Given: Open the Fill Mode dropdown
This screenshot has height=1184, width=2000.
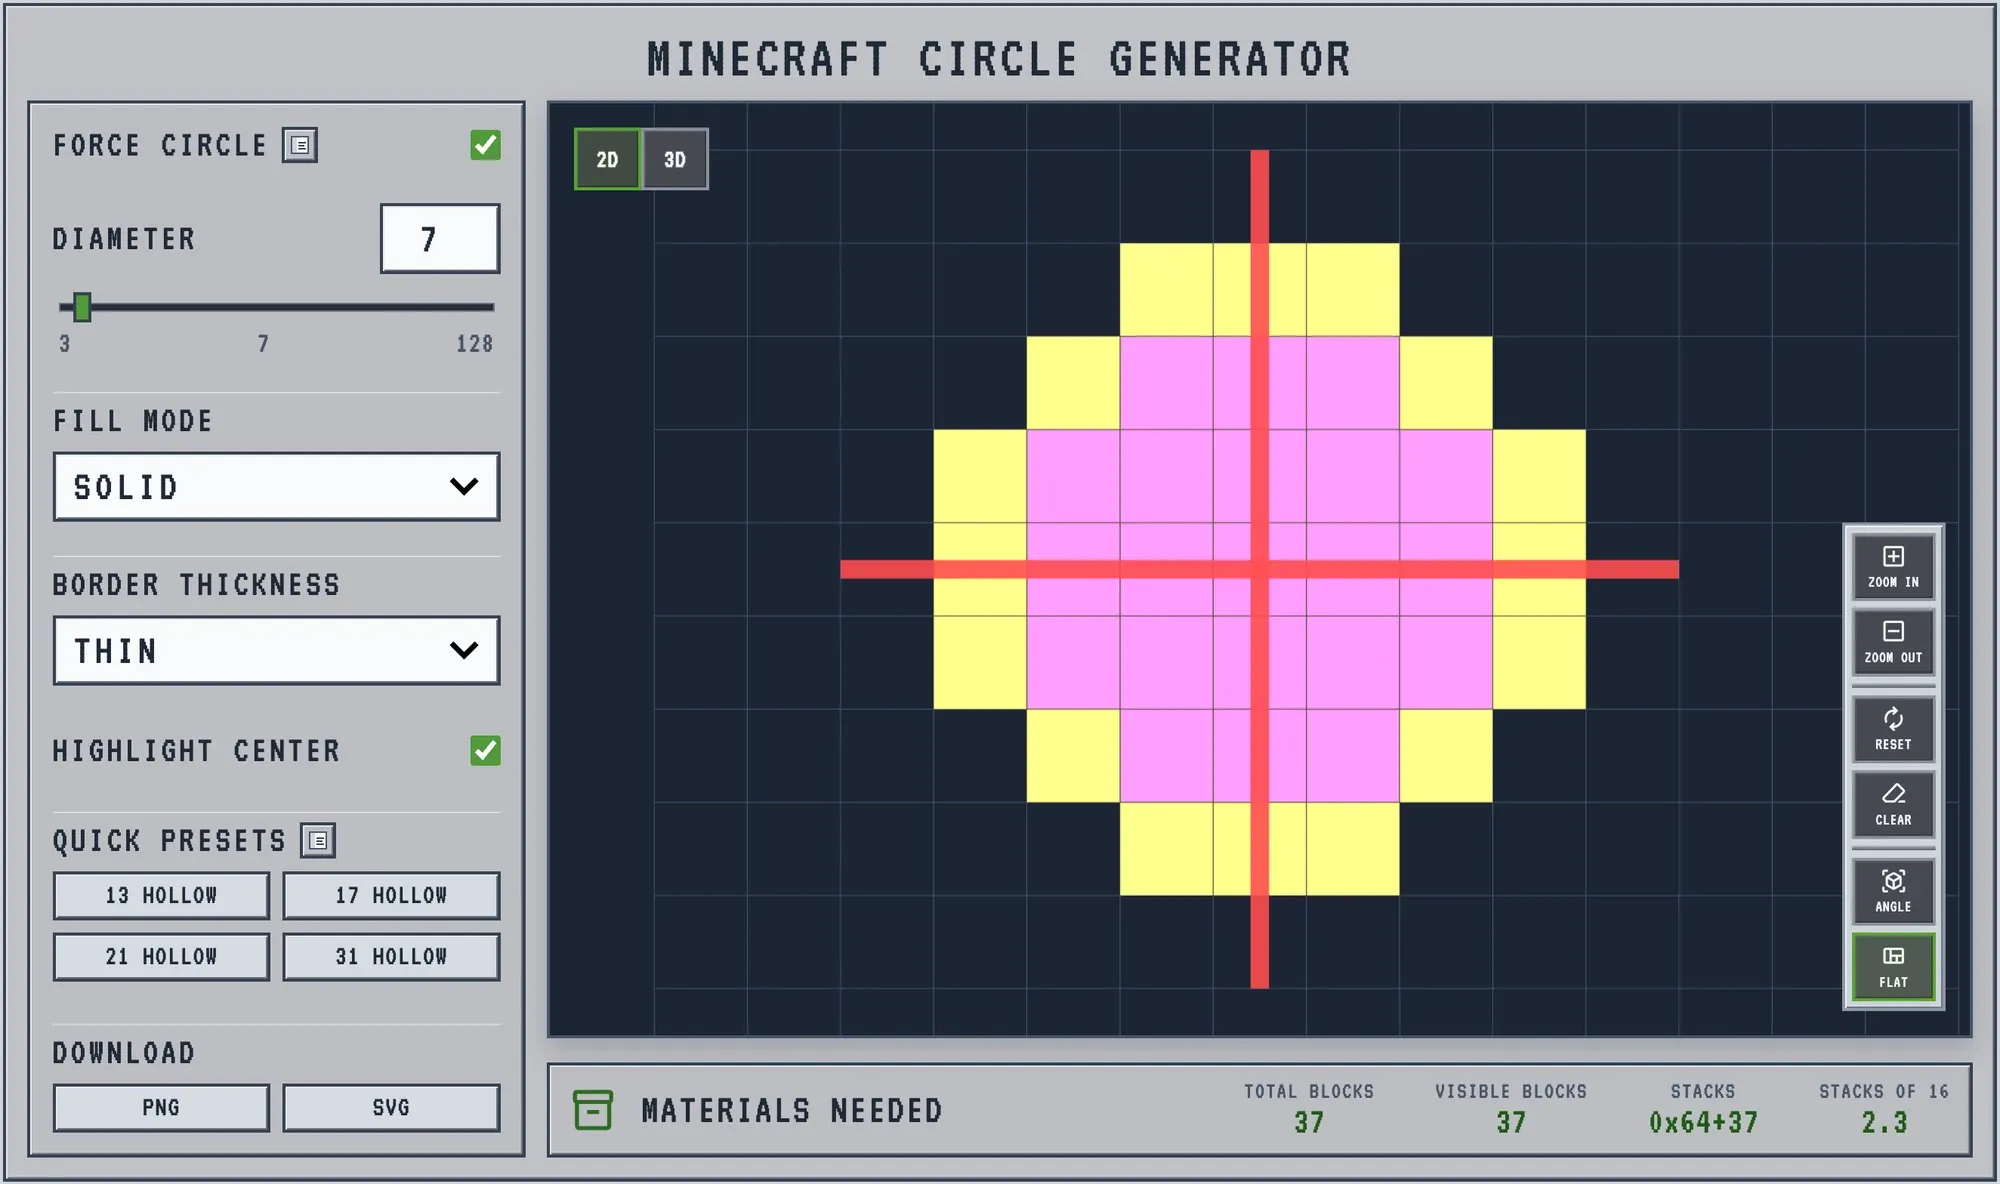Looking at the screenshot, I should pyautogui.click(x=276, y=487).
